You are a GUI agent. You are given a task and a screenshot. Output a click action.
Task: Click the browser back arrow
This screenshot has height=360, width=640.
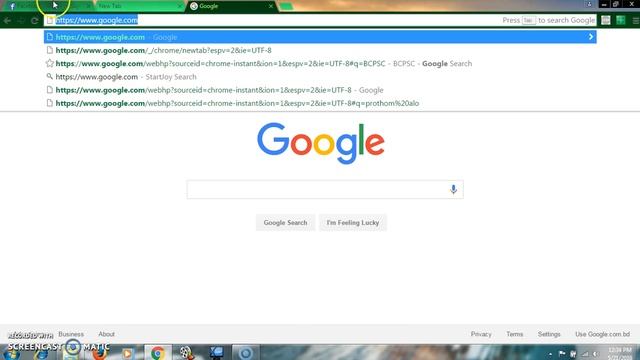click(x=7, y=20)
